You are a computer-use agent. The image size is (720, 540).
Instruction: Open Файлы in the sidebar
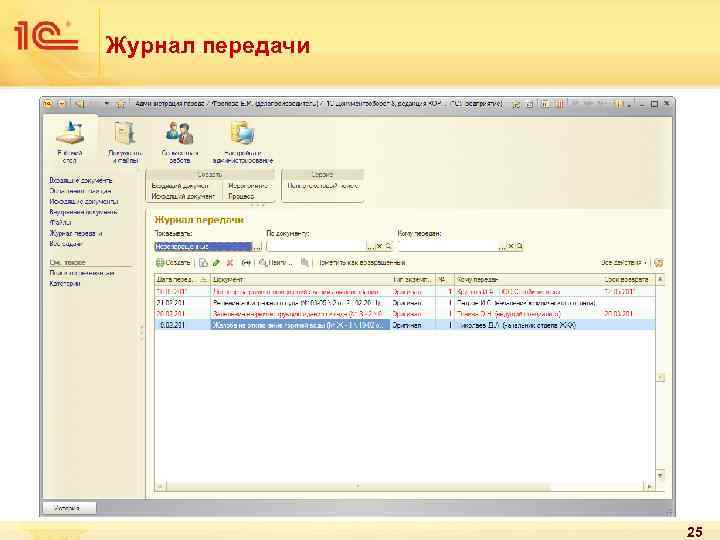coord(60,223)
